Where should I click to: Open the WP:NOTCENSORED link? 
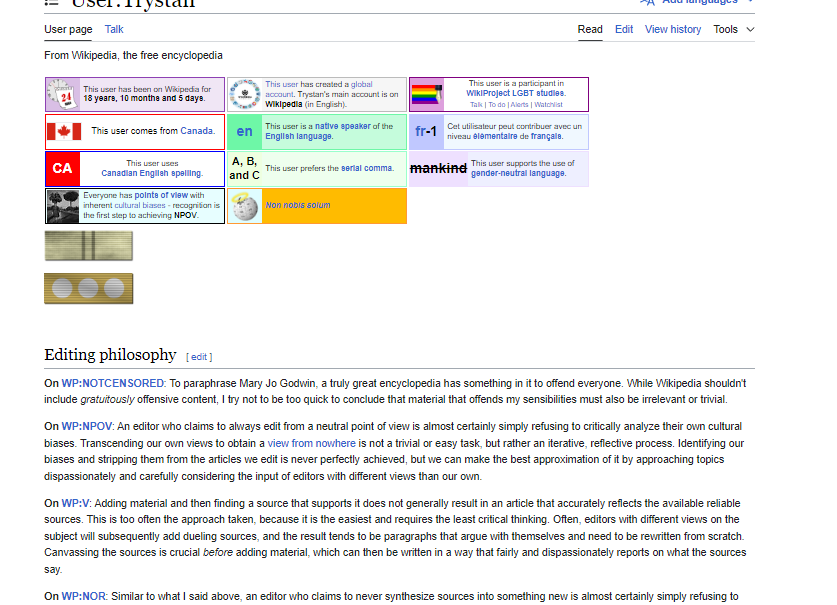tap(113, 383)
